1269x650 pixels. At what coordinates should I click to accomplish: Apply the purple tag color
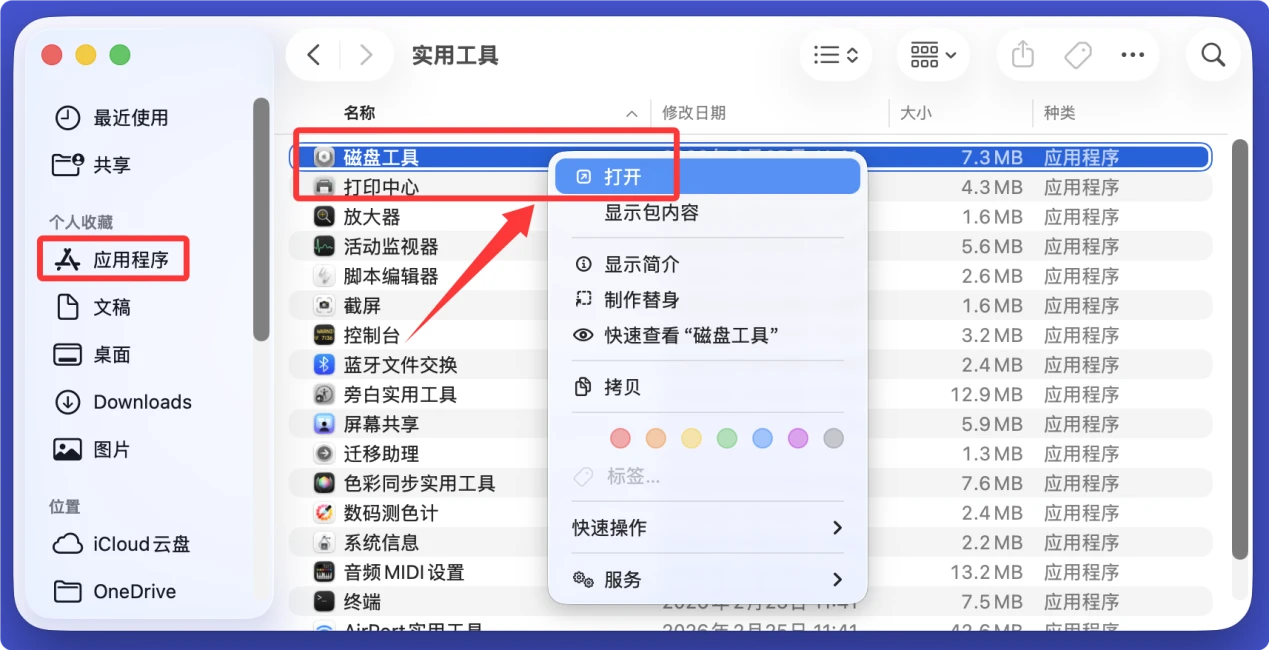797,438
